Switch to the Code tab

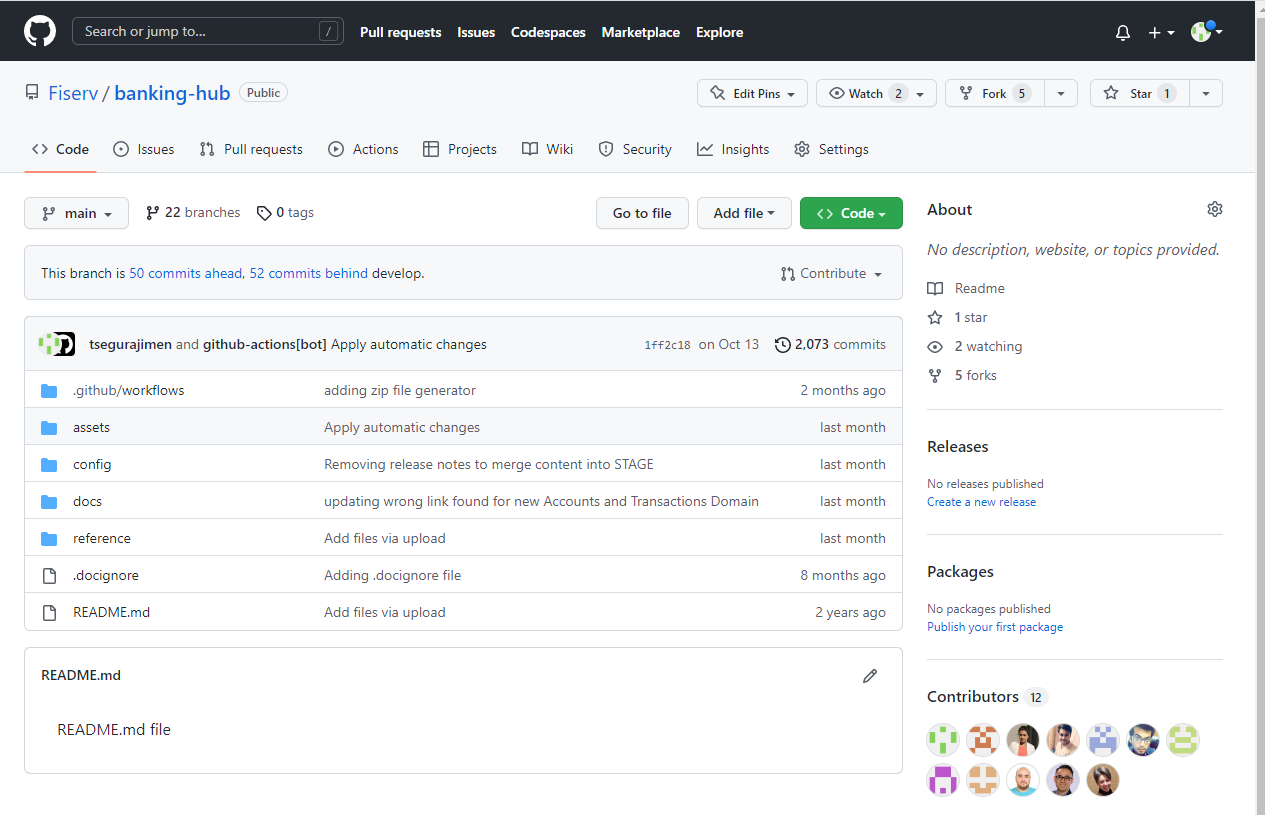pyautogui.click(x=60, y=149)
